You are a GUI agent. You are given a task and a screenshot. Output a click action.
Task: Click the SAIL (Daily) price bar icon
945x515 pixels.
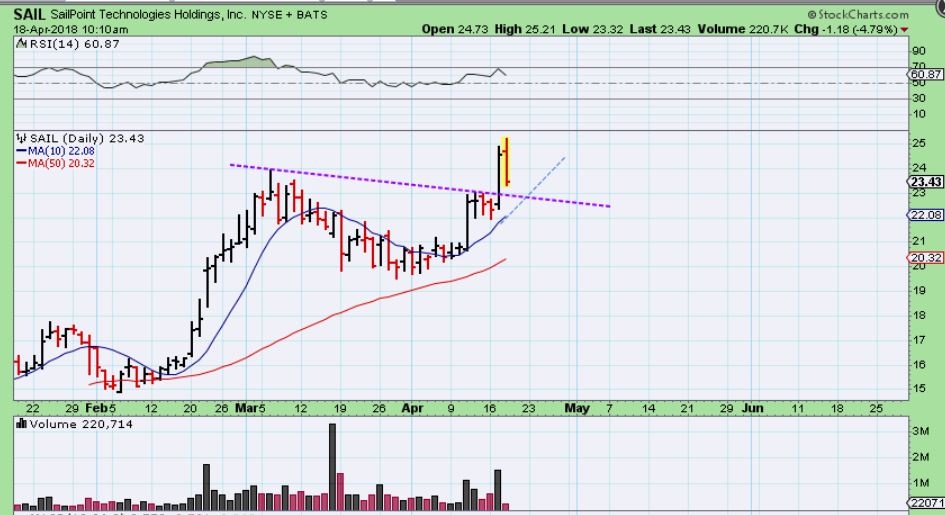22,138
